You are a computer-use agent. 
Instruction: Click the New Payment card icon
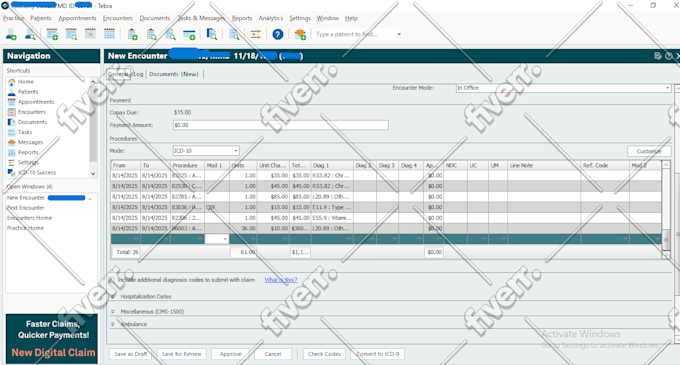coord(189,34)
